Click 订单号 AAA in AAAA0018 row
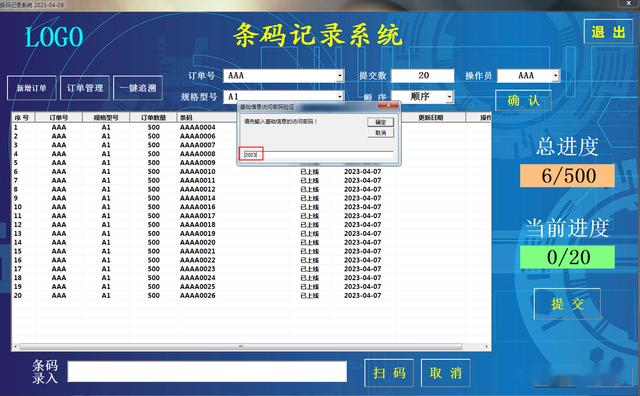This screenshot has width=640, height=396. (59, 225)
